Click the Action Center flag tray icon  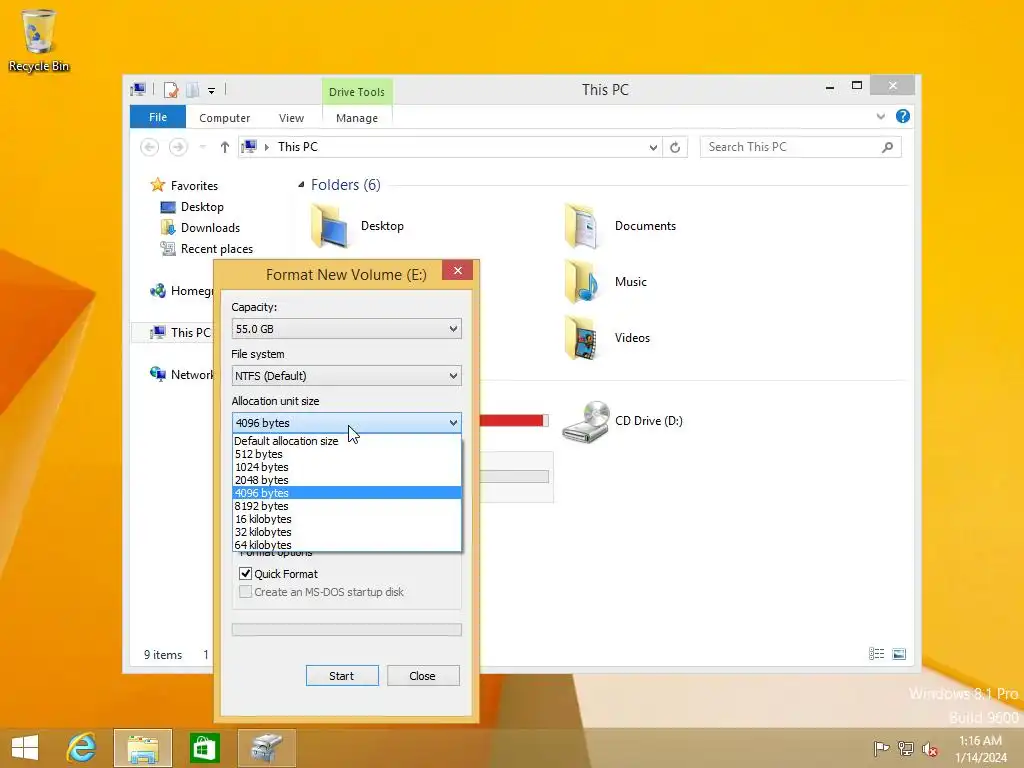881,748
